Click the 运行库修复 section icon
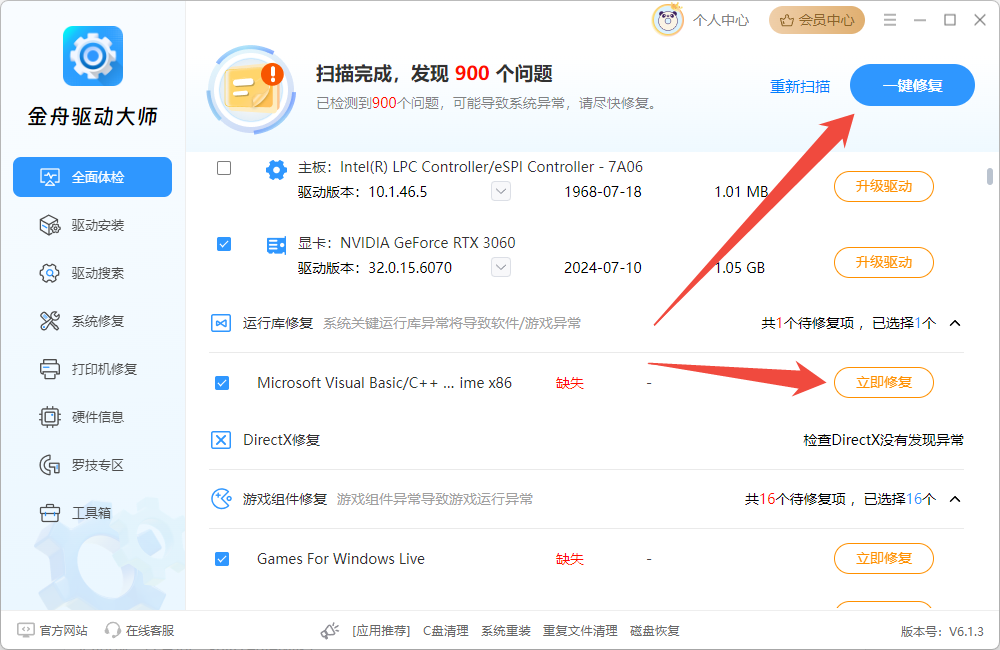Image resolution: width=1000 pixels, height=650 pixels. (221, 323)
